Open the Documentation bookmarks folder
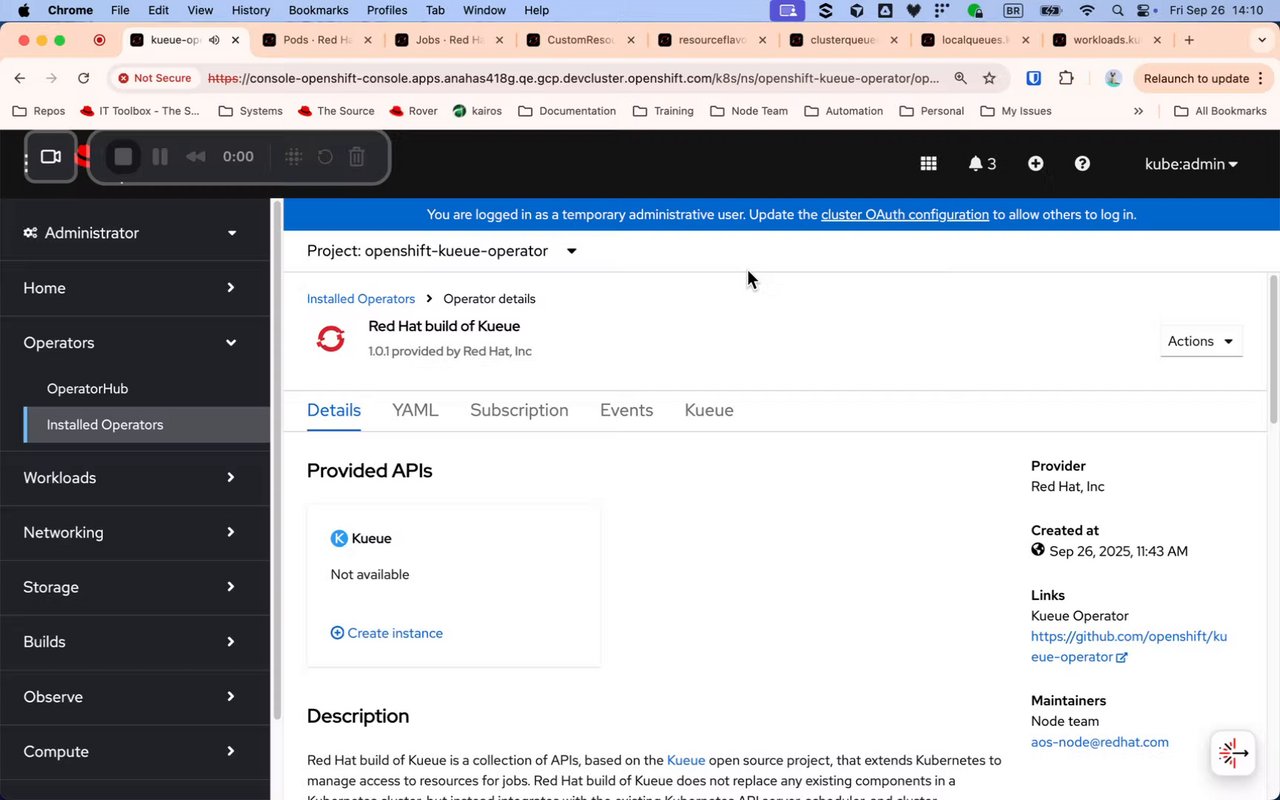Viewport: 1280px width, 800px height. point(567,111)
